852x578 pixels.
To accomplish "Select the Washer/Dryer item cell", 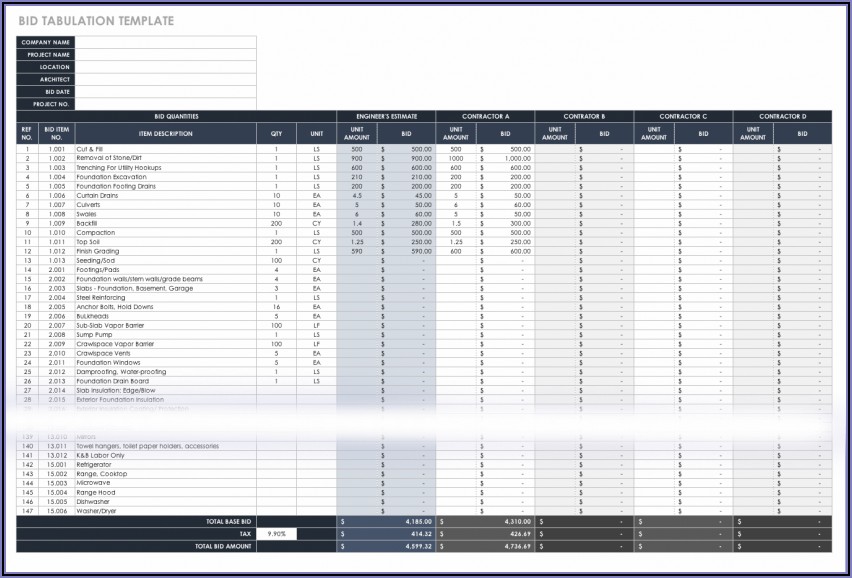I will [97, 511].
